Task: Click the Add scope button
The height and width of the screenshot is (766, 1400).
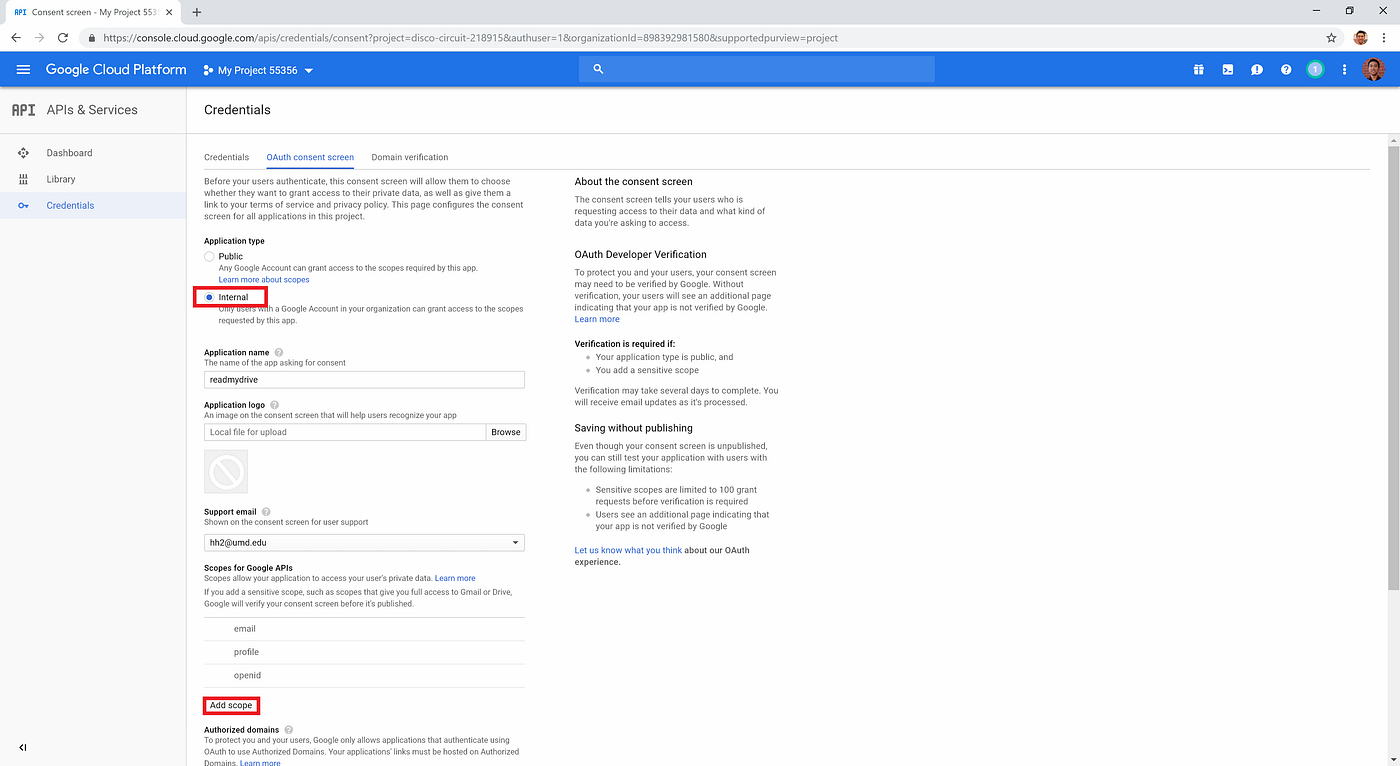Action: coord(231,705)
